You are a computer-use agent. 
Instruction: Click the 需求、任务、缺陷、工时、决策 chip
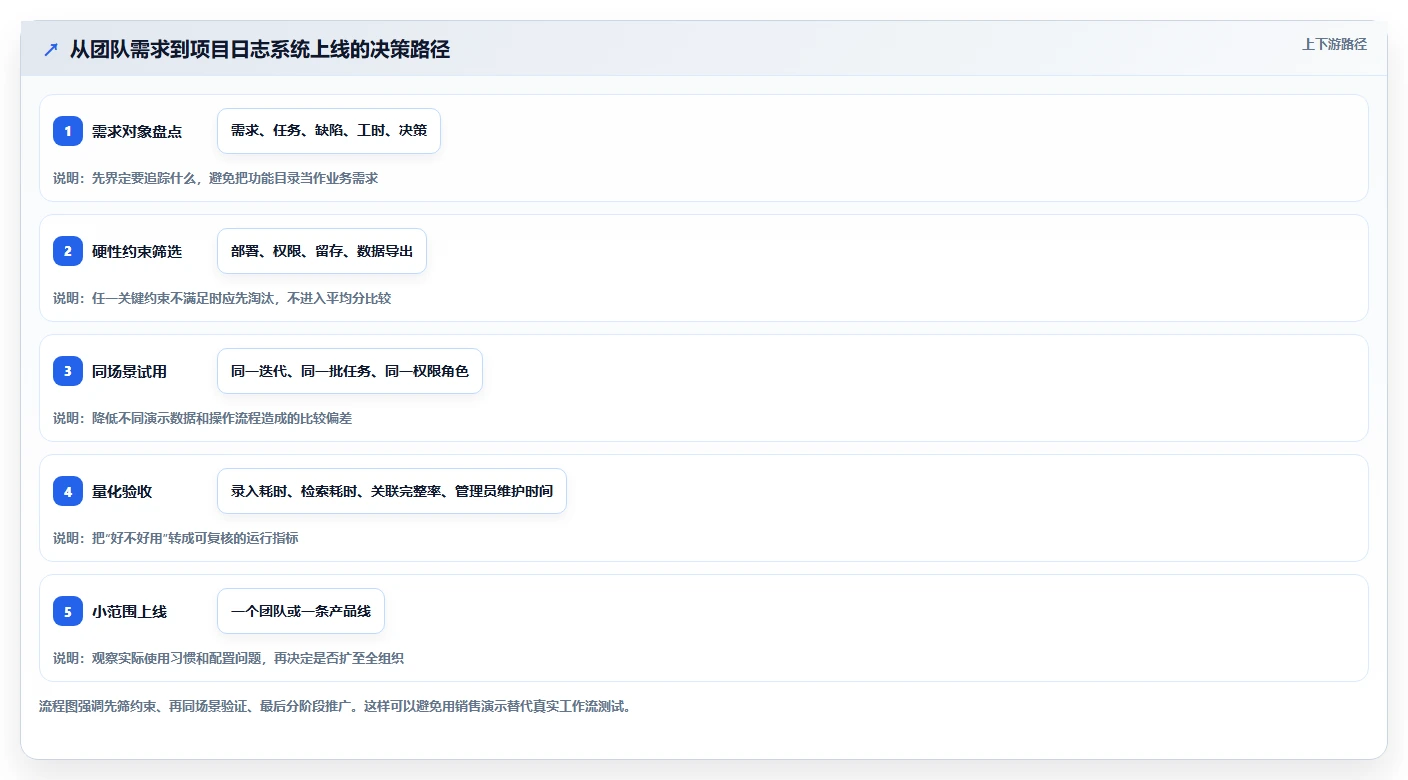pyautogui.click(x=329, y=131)
